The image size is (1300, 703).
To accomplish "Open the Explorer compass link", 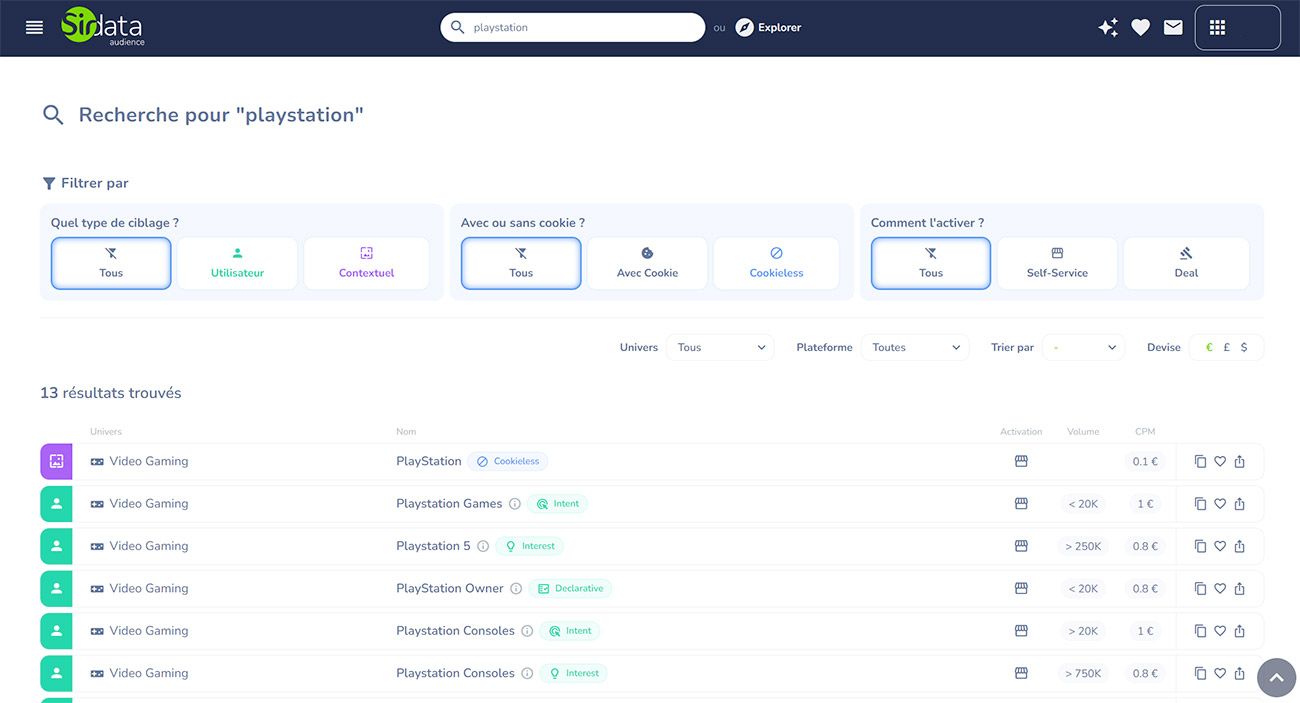I will (768, 28).
